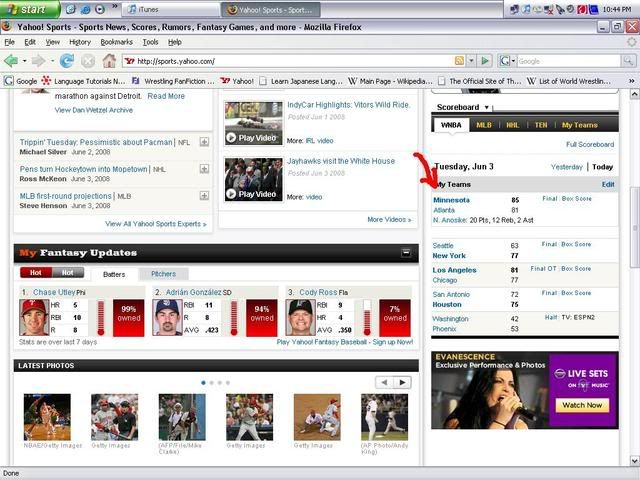Open Main Page - Wikipedia bookmark
The height and width of the screenshot is (480, 640).
[x=390, y=81]
